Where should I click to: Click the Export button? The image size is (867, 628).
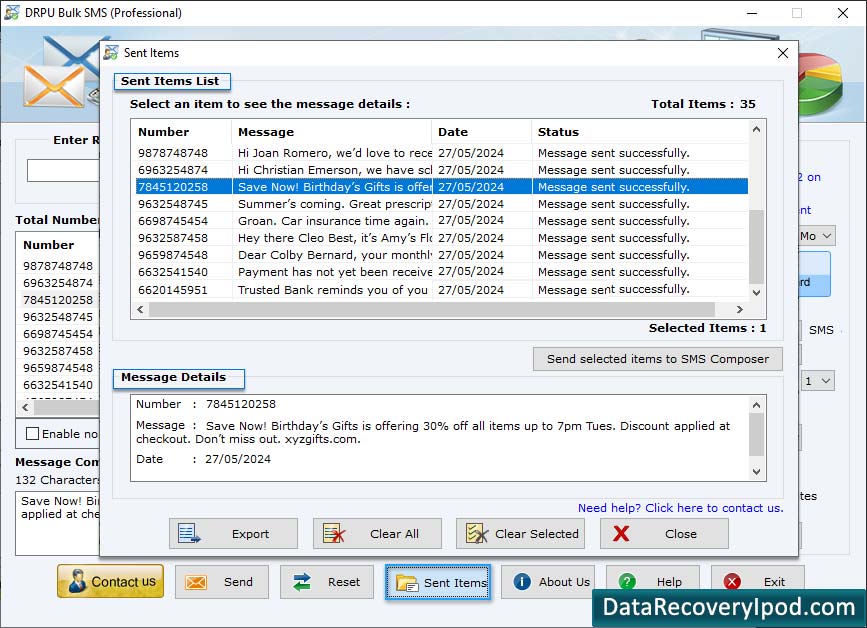tap(233, 533)
